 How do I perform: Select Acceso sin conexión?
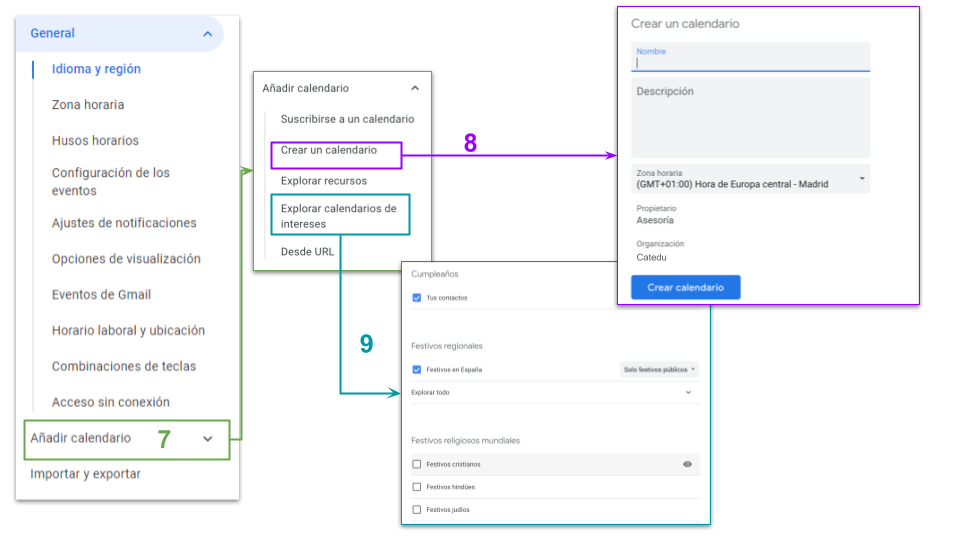(110, 402)
